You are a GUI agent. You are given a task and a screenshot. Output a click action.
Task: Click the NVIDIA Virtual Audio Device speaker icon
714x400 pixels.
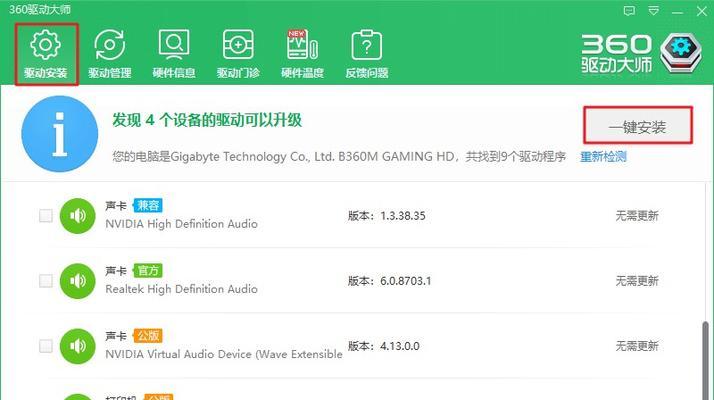[x=78, y=346]
